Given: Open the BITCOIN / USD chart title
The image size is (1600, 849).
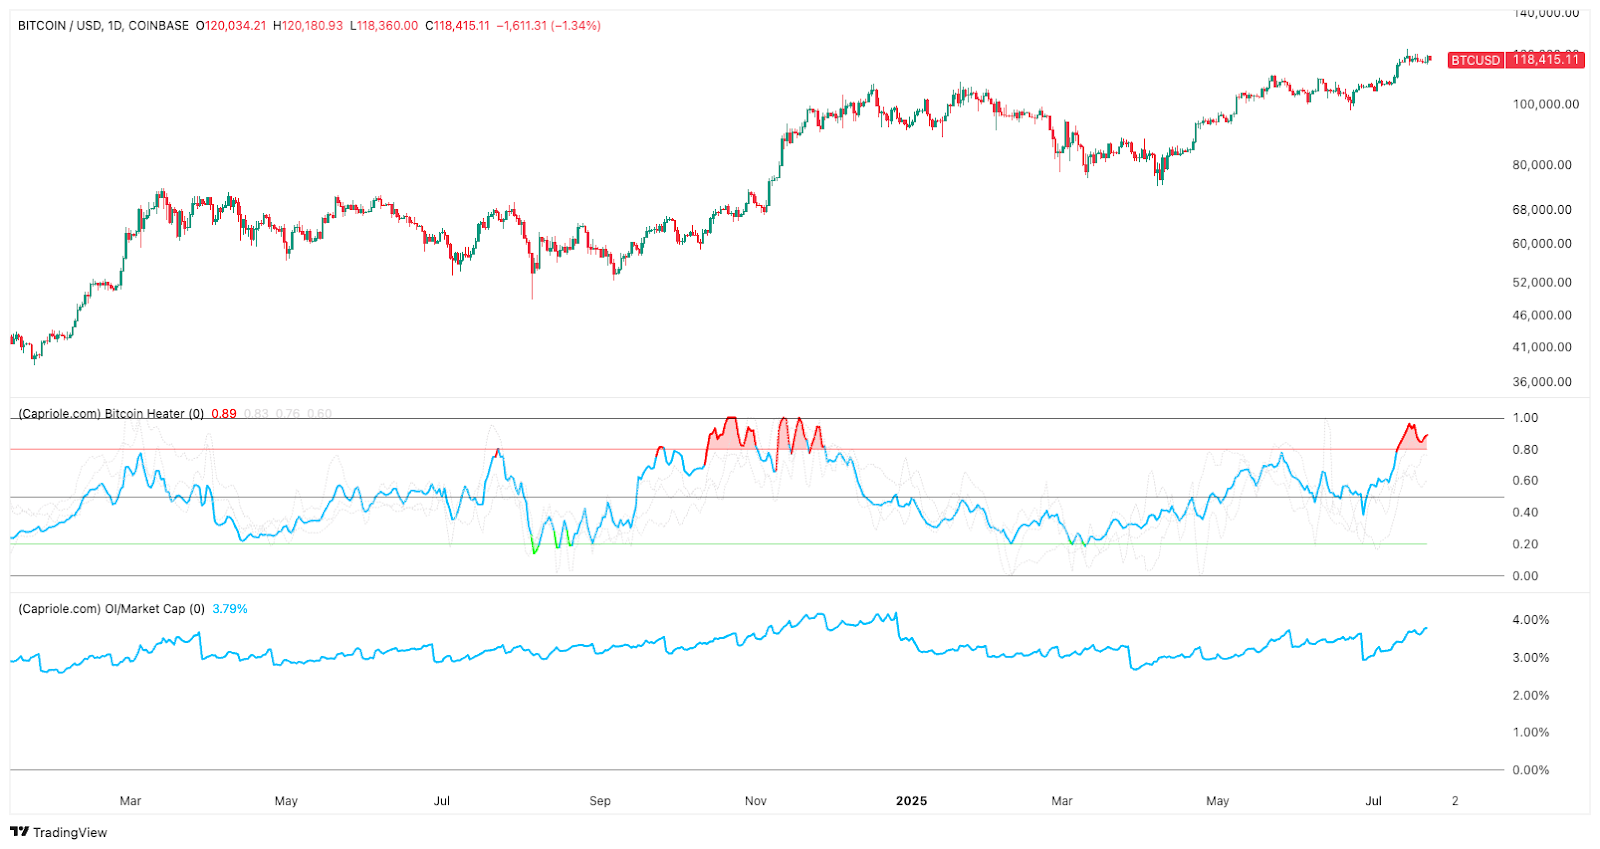Looking at the screenshot, I should [103, 26].
